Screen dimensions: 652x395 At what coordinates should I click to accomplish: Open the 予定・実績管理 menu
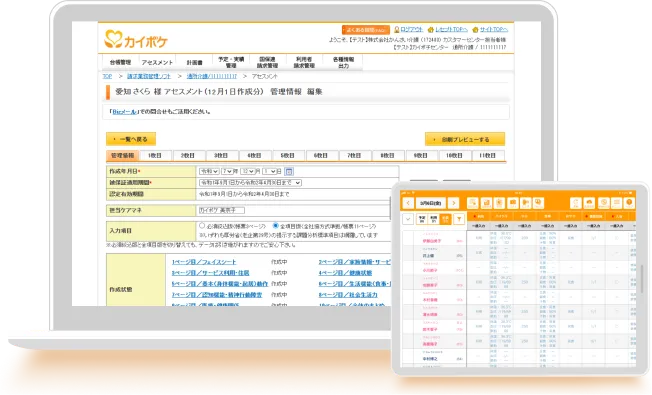[231, 62]
